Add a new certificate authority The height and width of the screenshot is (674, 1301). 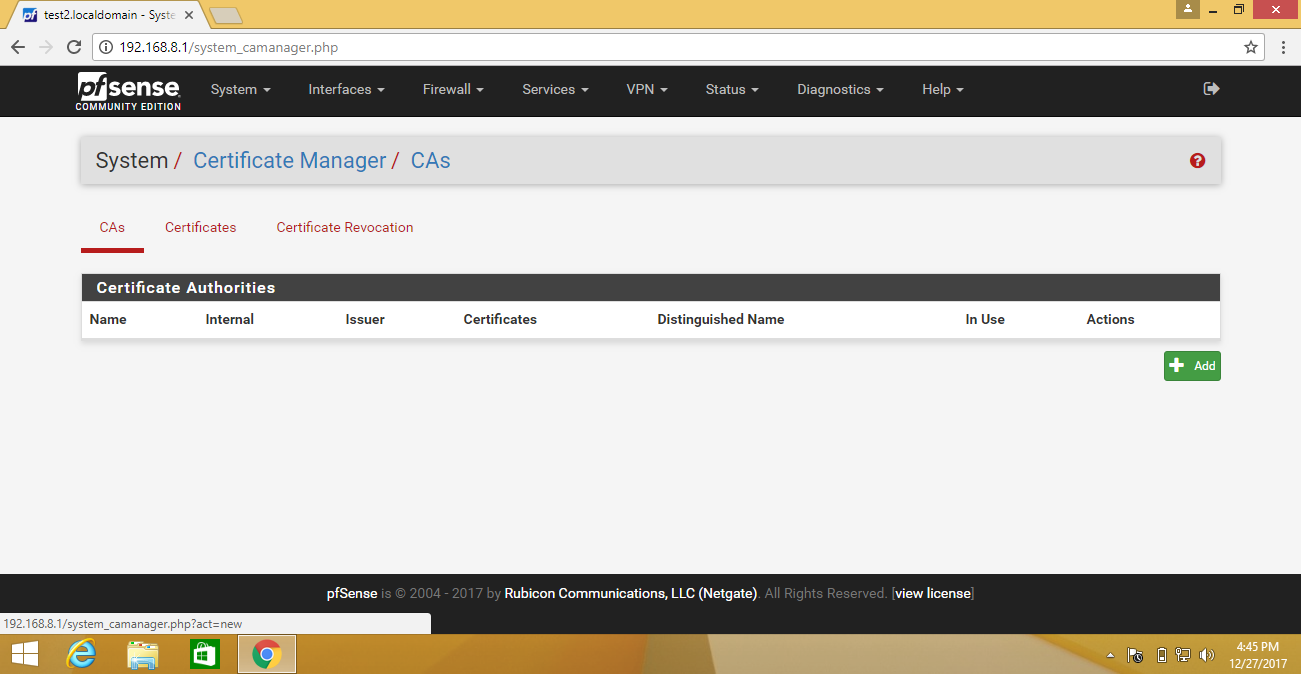[x=1192, y=366]
